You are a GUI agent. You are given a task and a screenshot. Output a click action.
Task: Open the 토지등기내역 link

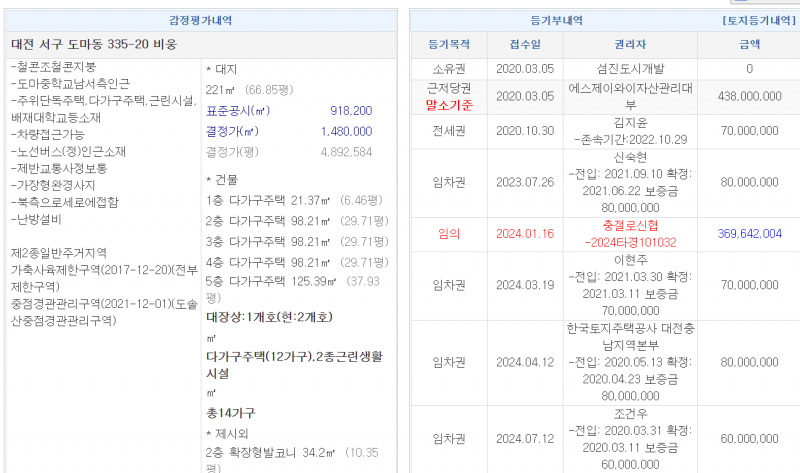click(x=759, y=20)
